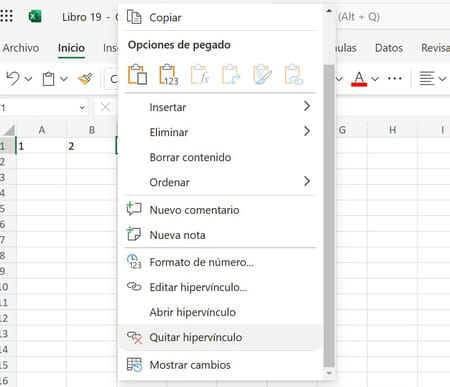
Task: Select all cells corner triangle
Action: point(9,130)
